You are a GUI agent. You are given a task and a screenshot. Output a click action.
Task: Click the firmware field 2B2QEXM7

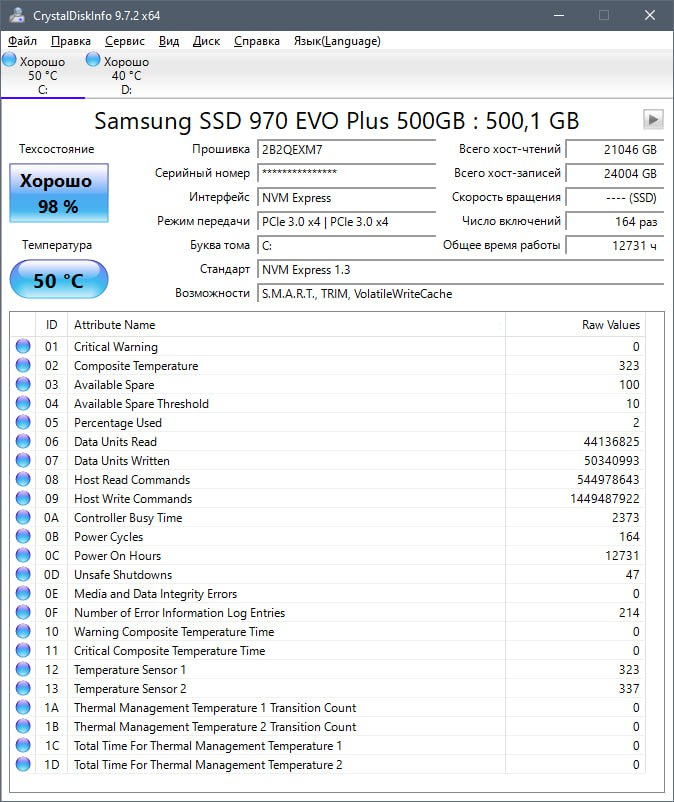(346, 150)
